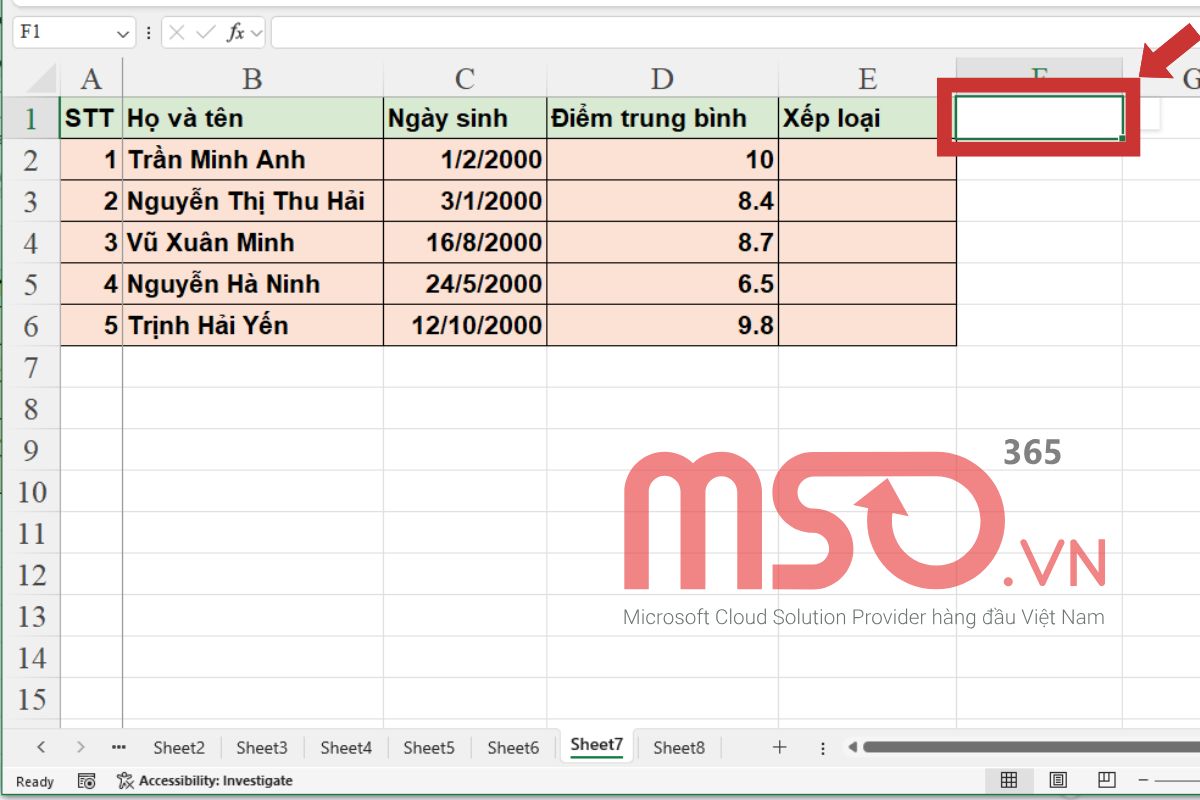This screenshot has width=1200, height=800.
Task: Click the active Sheet7 tab
Action: coord(596,746)
